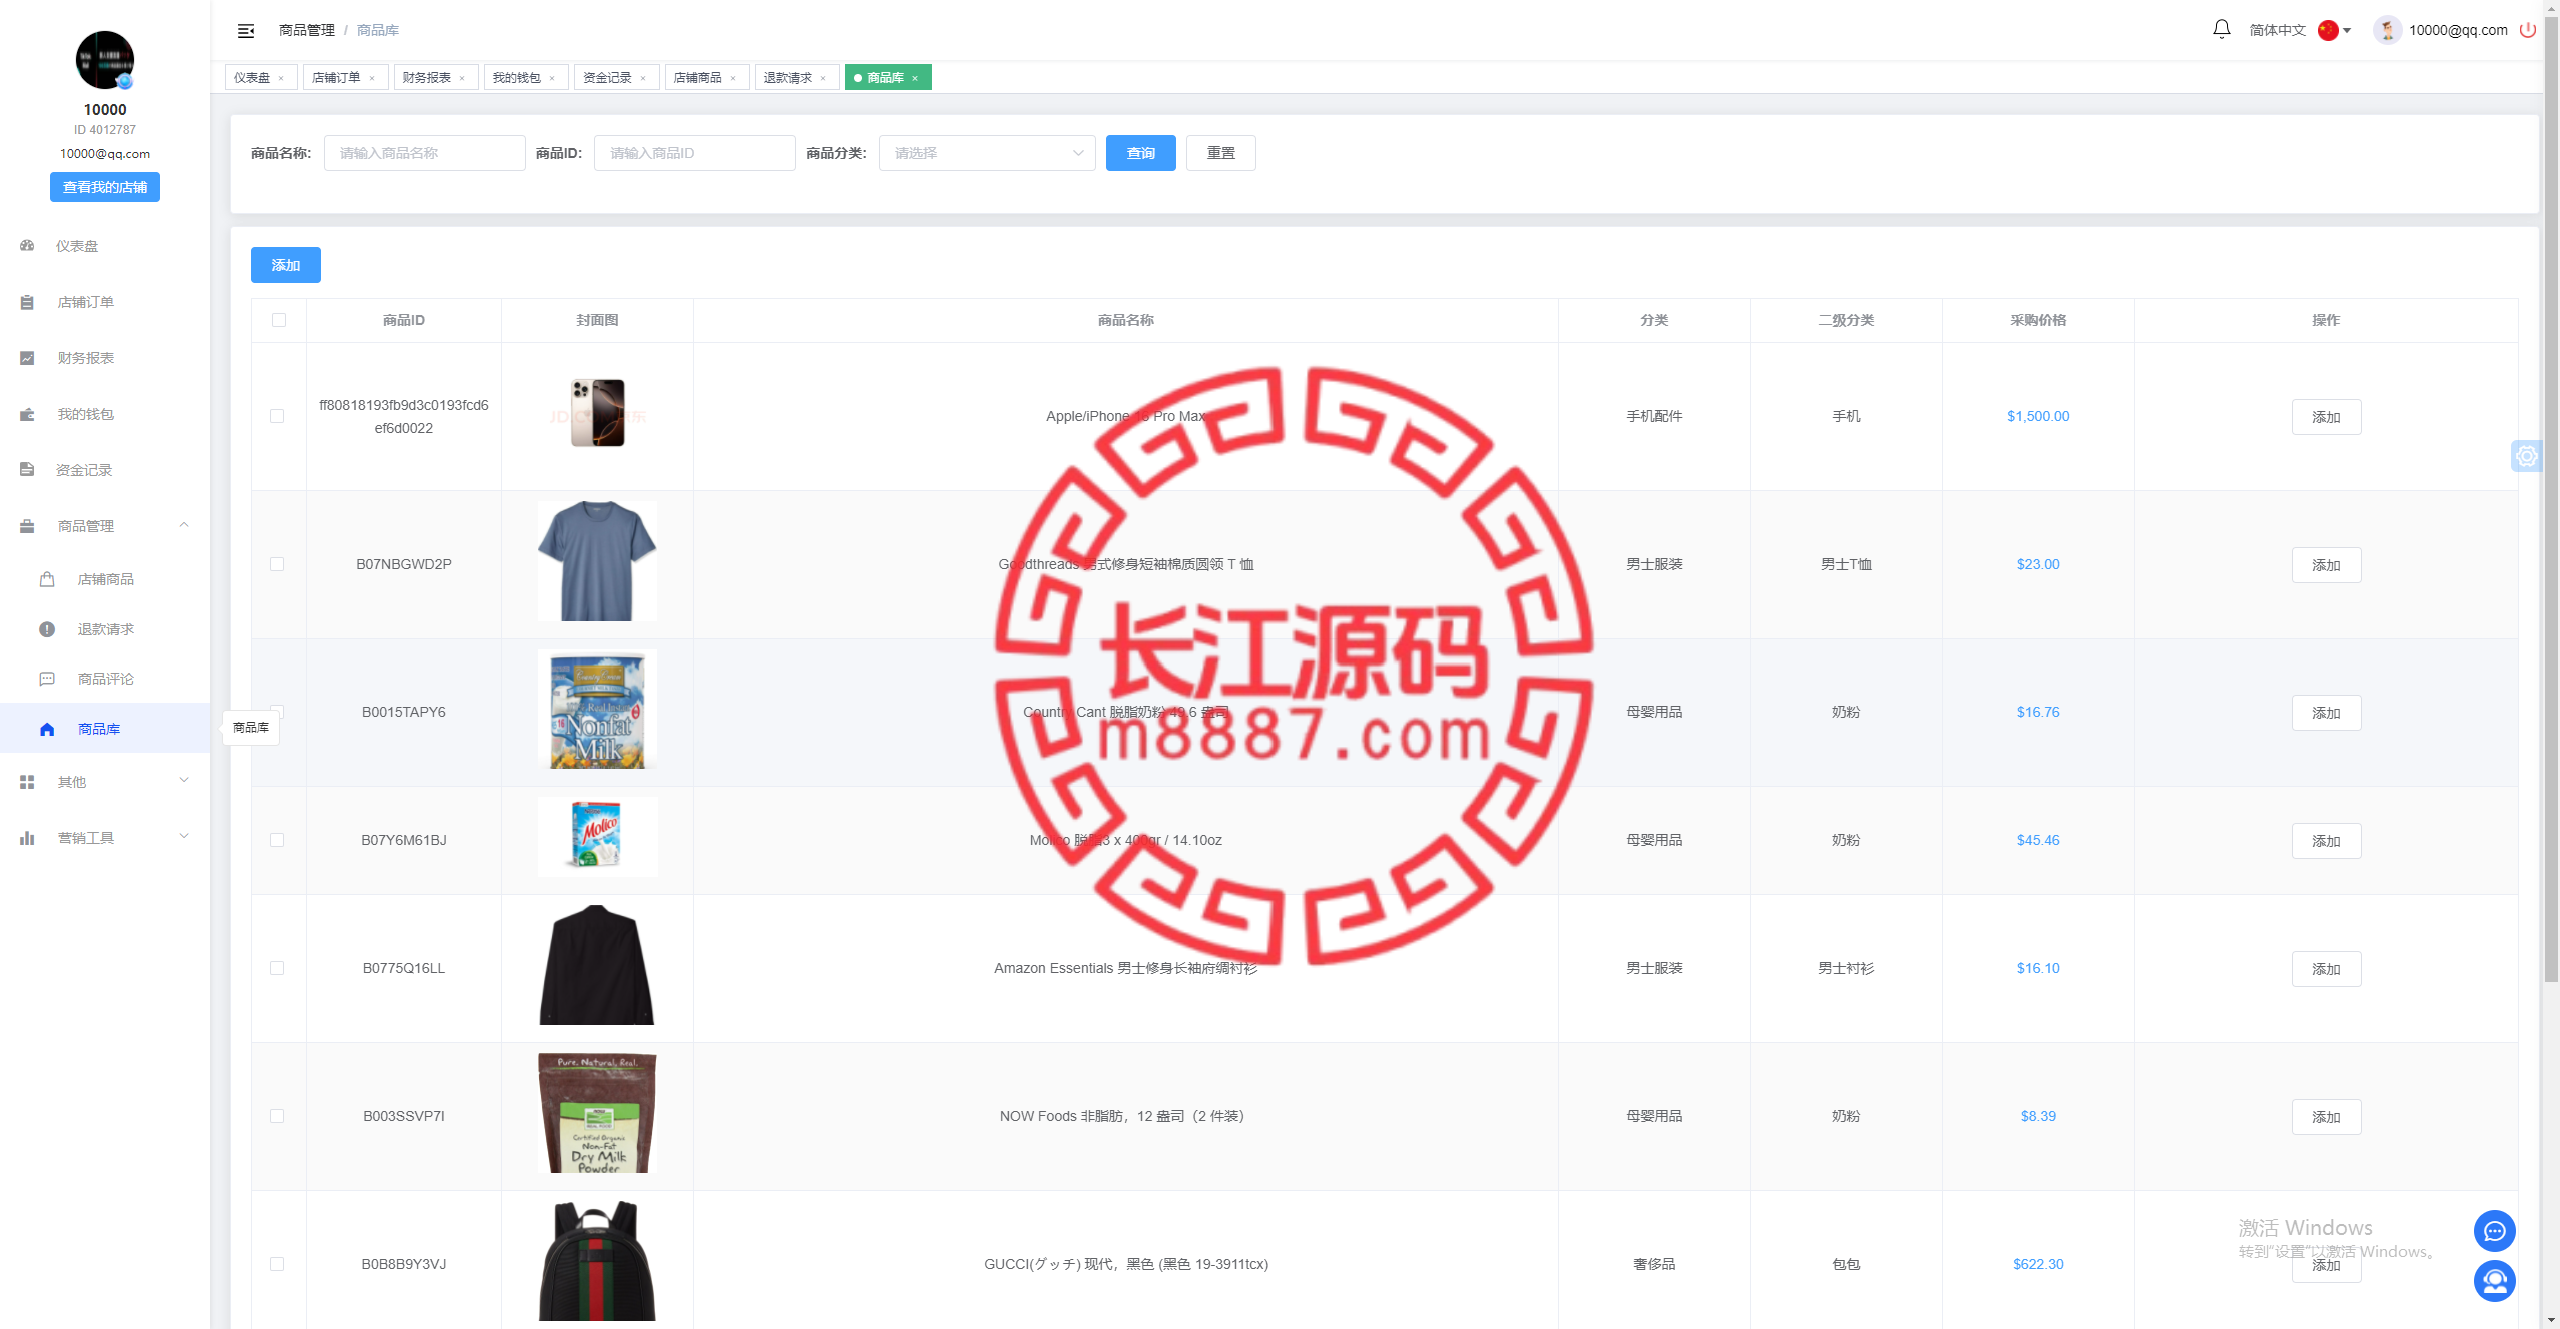The width and height of the screenshot is (2560, 1329).
Task: Click the user avatar next to 10000@qq.com
Action: [x=2387, y=30]
